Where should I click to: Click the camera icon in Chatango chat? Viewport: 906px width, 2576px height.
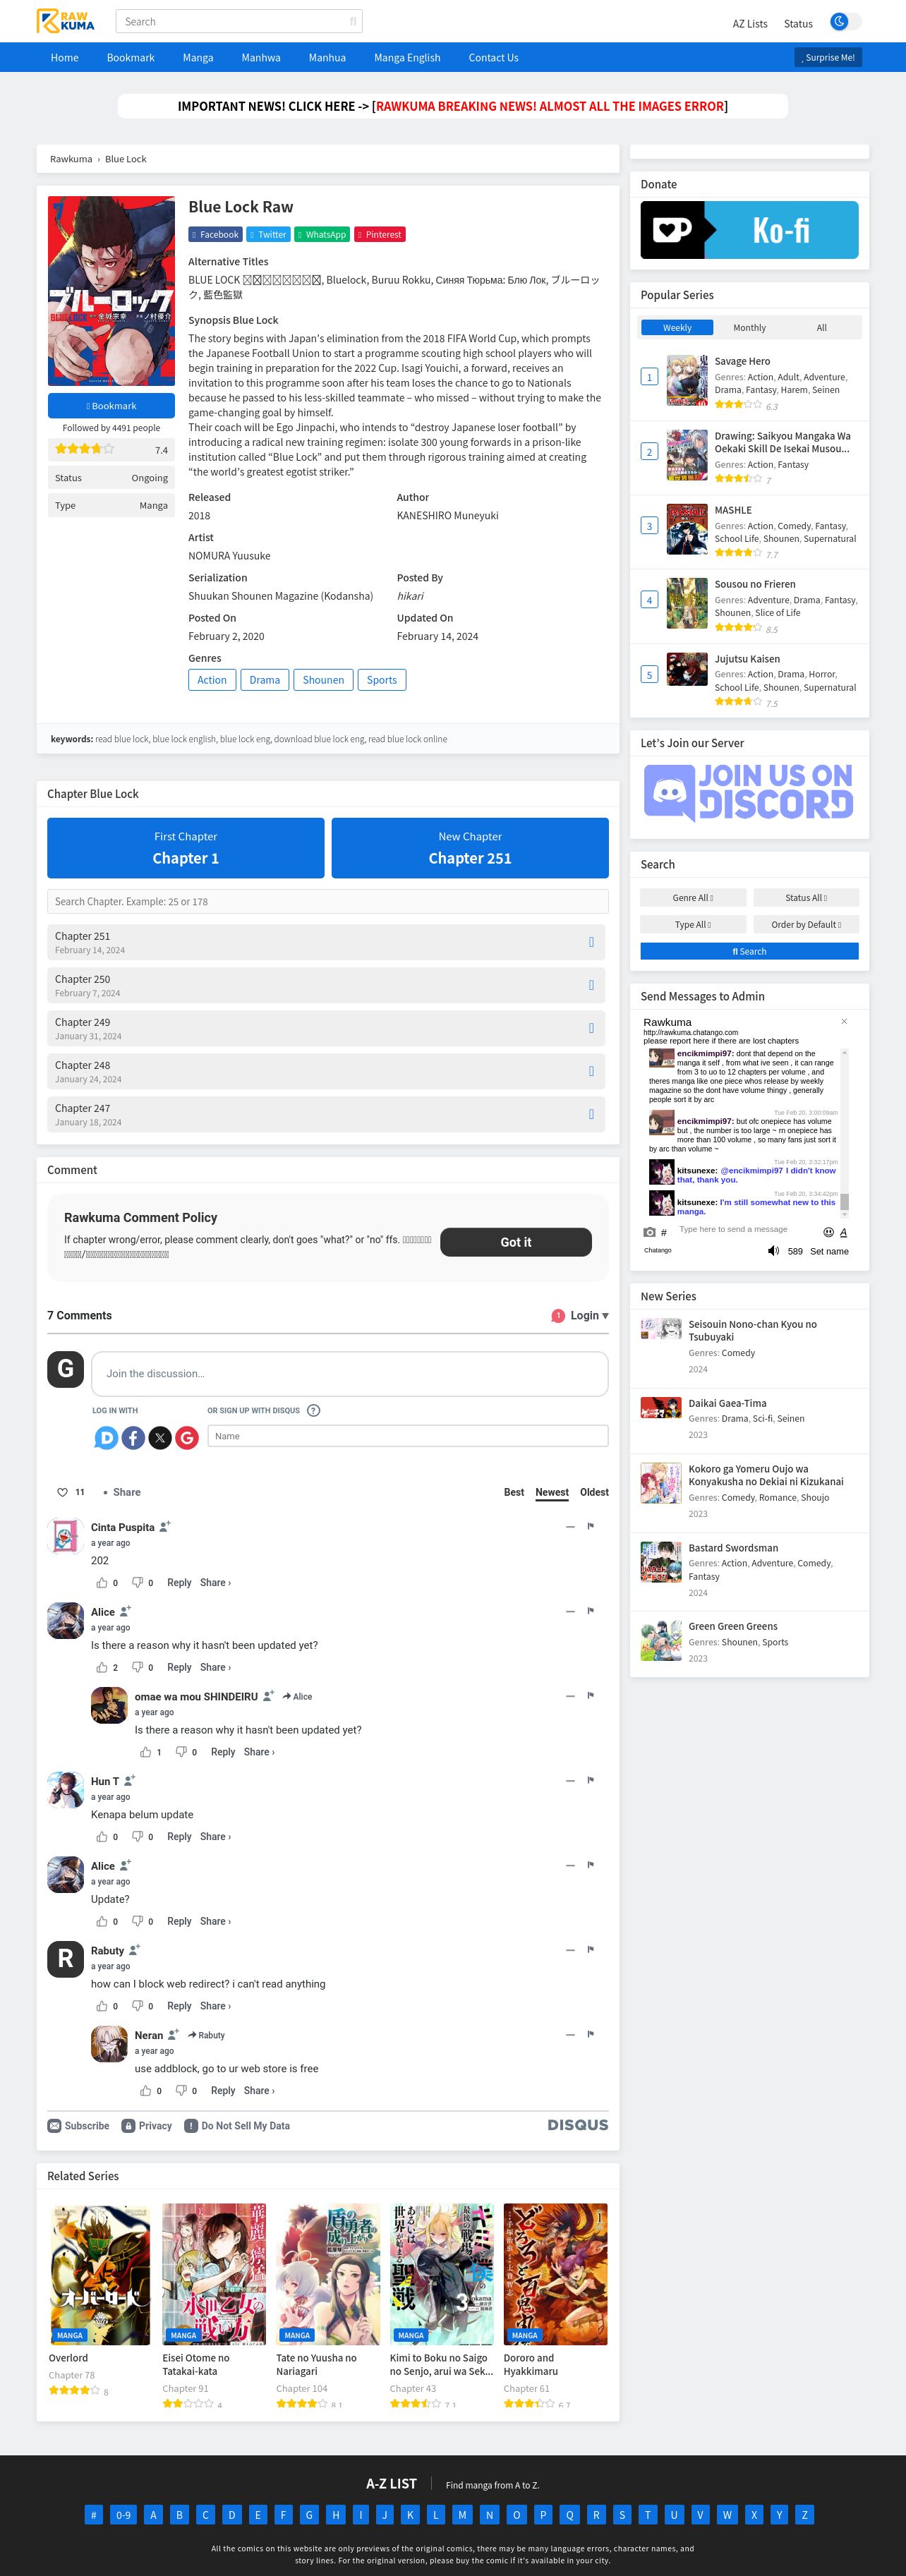pyautogui.click(x=650, y=1232)
